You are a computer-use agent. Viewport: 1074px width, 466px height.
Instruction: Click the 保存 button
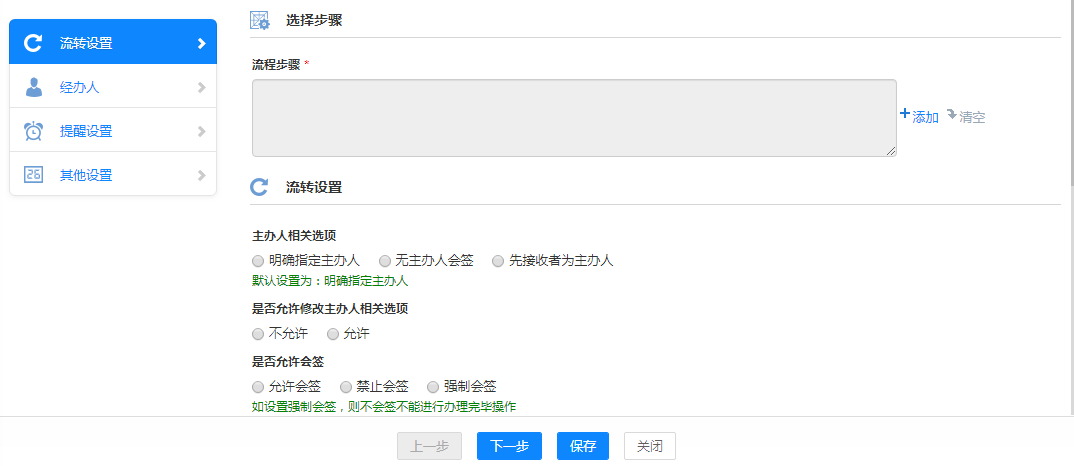[582, 446]
